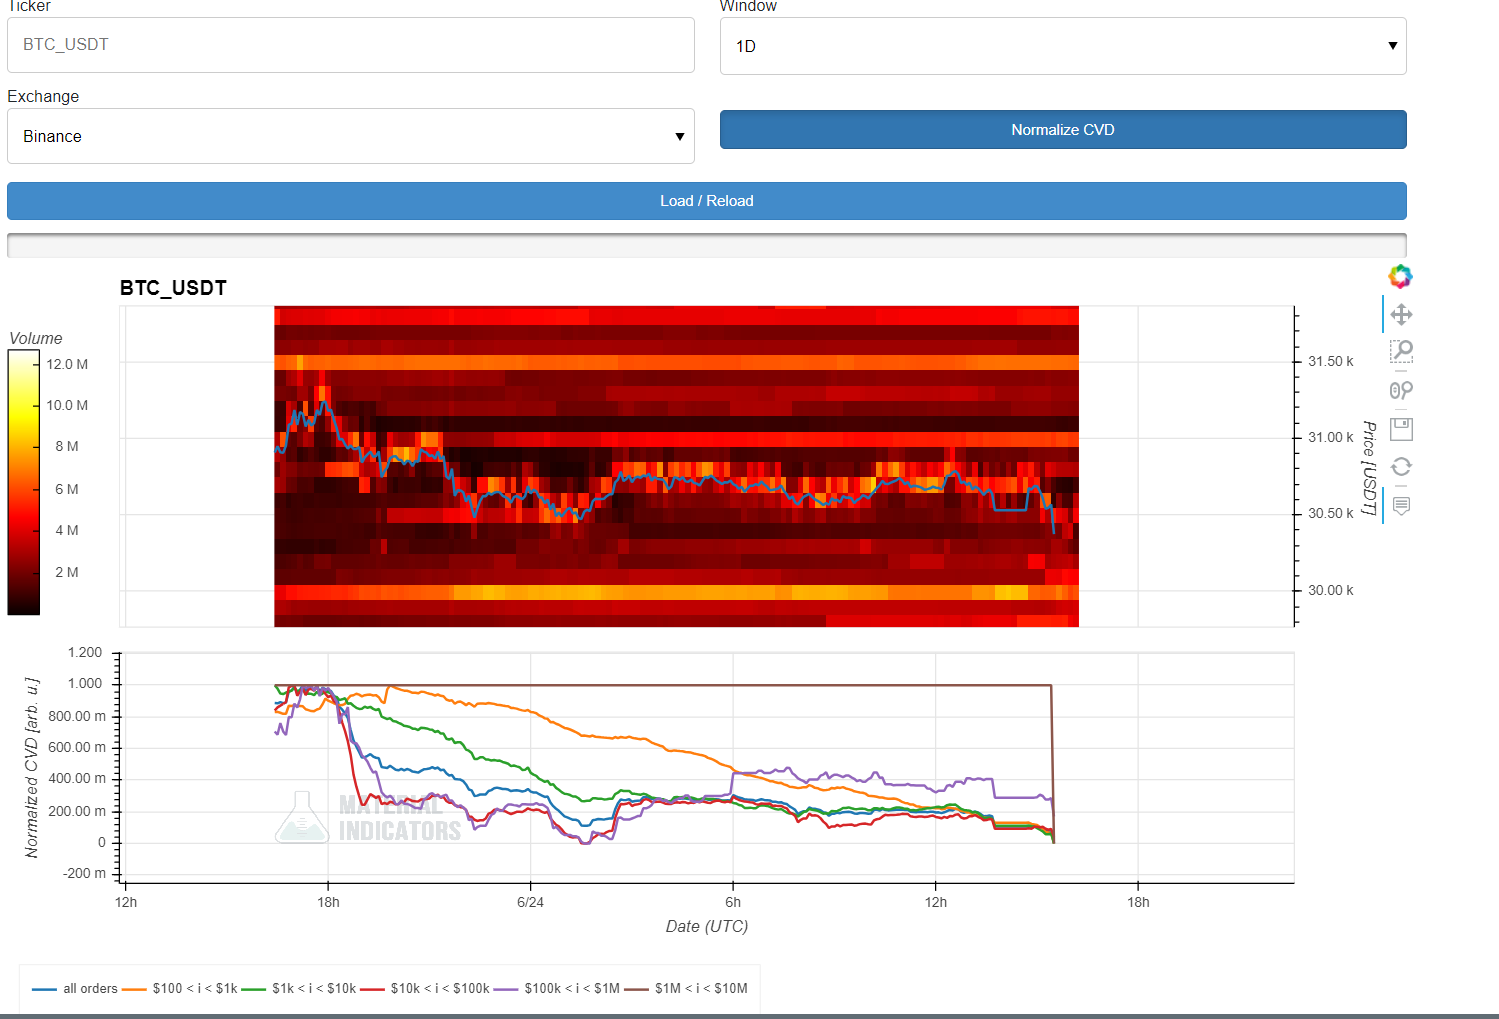Click the 12.0 M volume scale label
Screen dimensions: 1499x1019
pyautogui.click(x=67, y=364)
